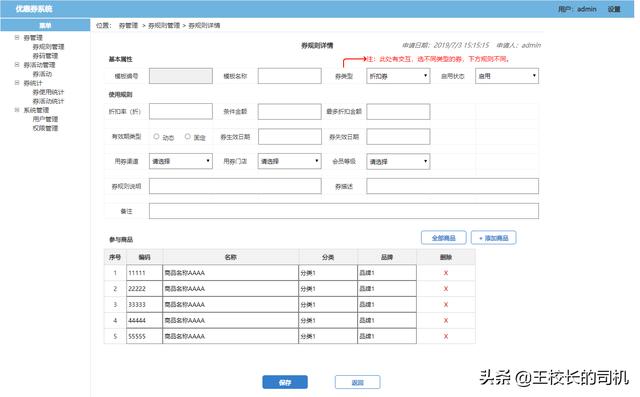
Task: Click the 优惠券系统 title
Action: click(34, 9)
